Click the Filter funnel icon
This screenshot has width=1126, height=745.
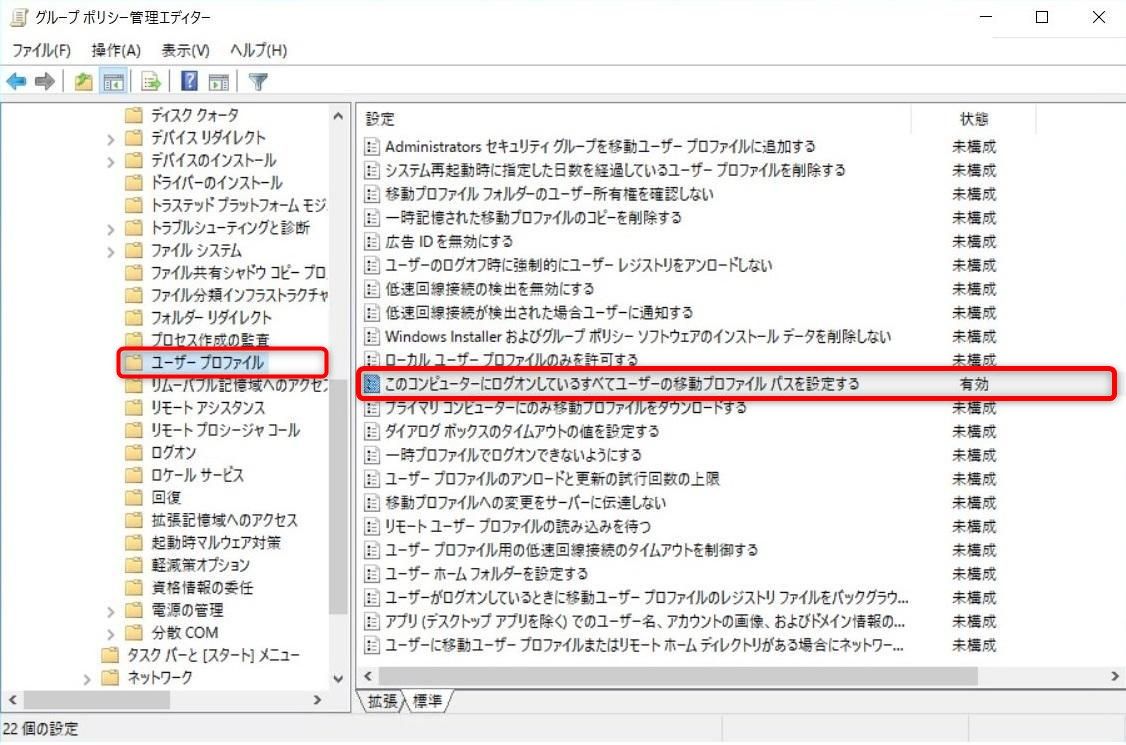click(x=258, y=82)
